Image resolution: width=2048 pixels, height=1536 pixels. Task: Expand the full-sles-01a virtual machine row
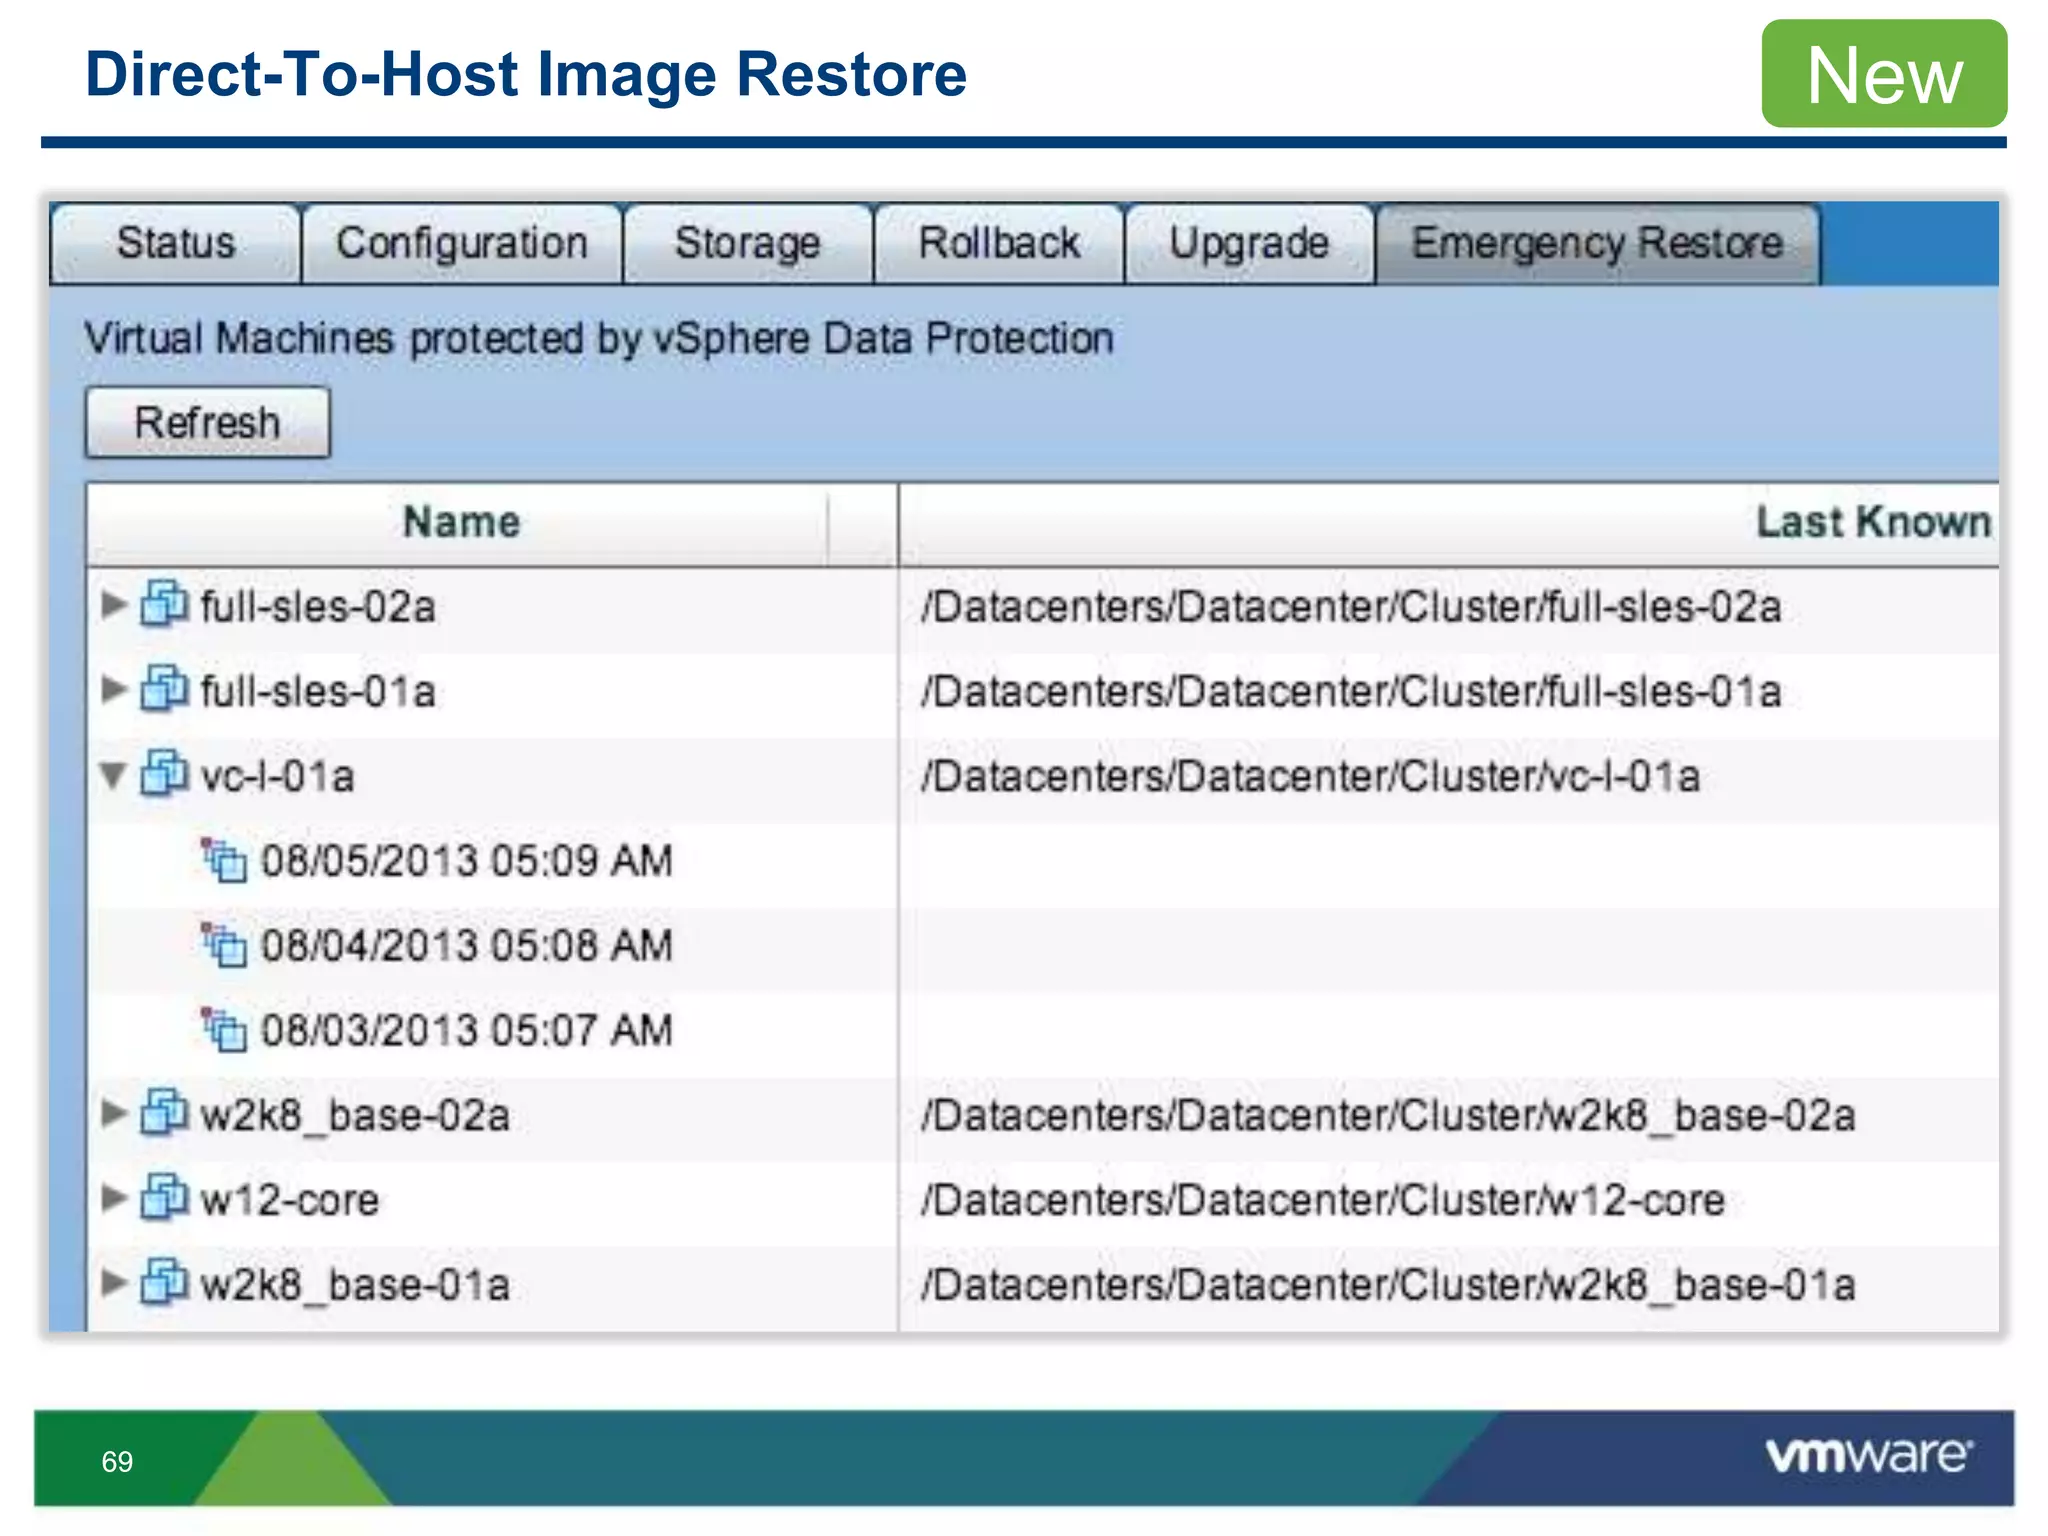point(114,689)
